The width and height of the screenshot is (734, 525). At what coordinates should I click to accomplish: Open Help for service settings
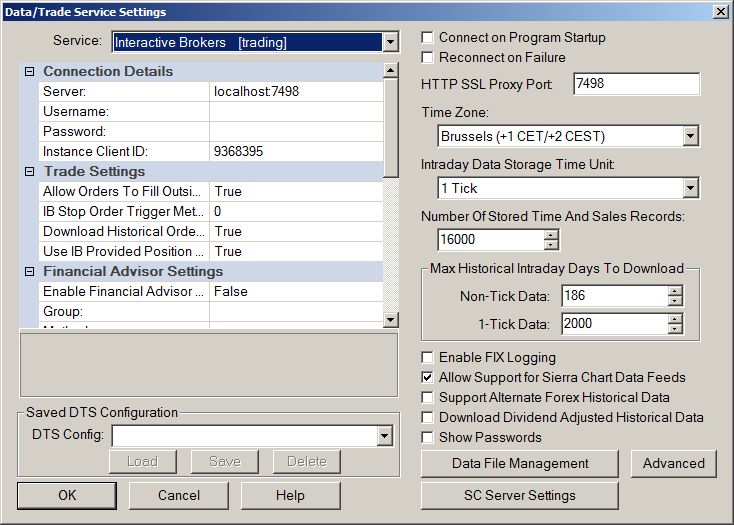point(290,496)
